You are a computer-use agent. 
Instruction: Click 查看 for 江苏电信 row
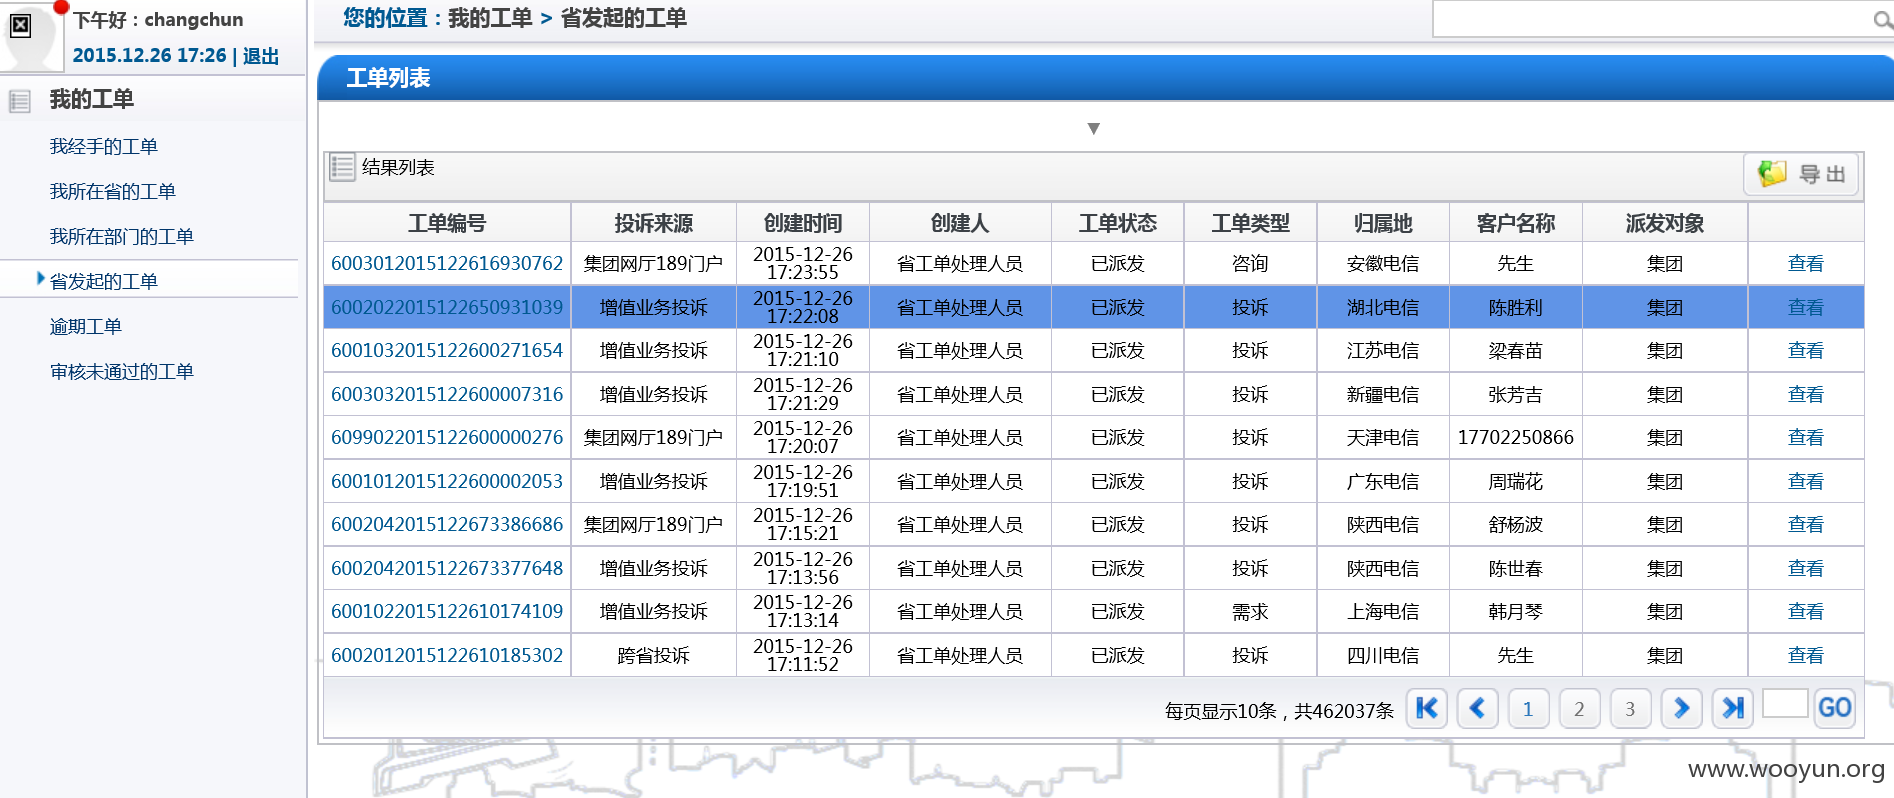pos(1805,350)
